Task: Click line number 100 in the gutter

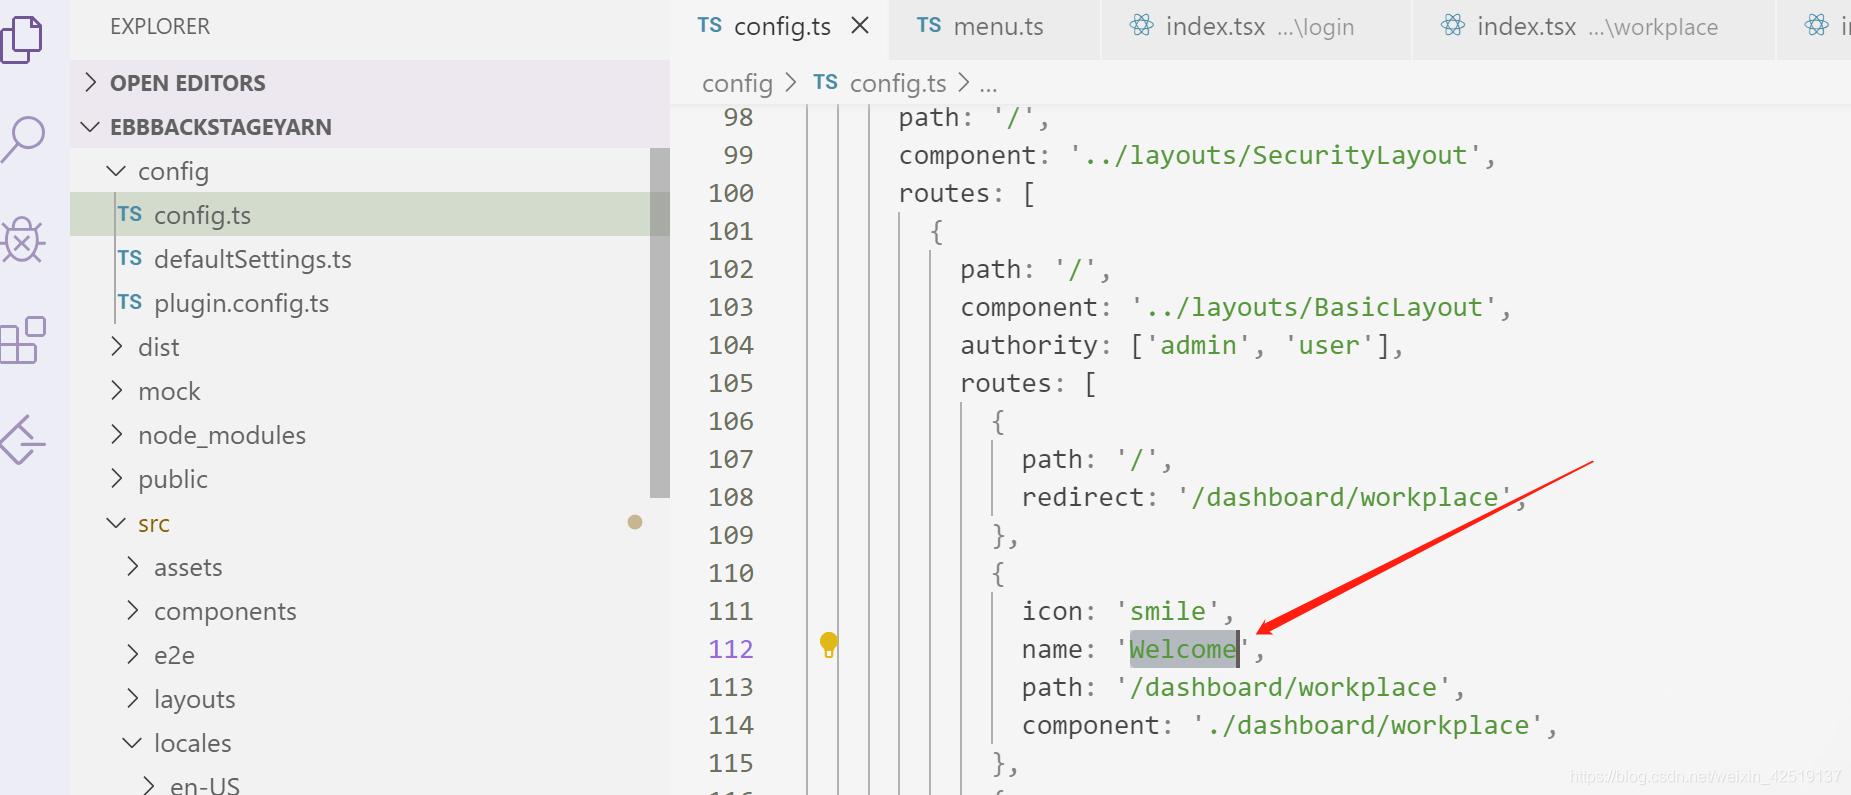Action: click(x=731, y=193)
